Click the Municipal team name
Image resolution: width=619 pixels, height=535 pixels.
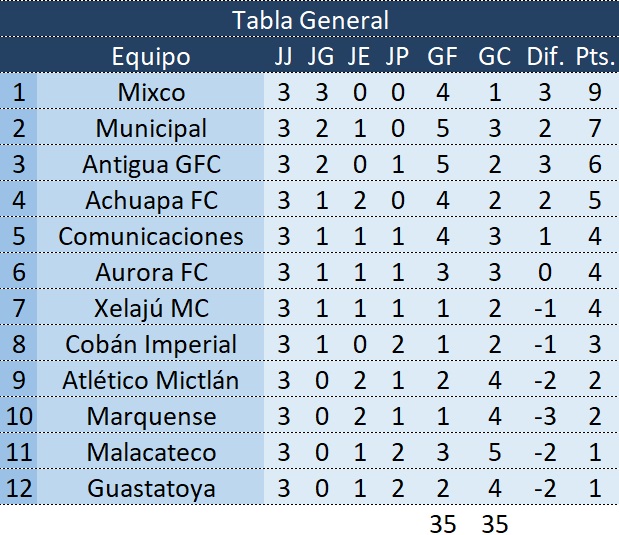click(151, 128)
